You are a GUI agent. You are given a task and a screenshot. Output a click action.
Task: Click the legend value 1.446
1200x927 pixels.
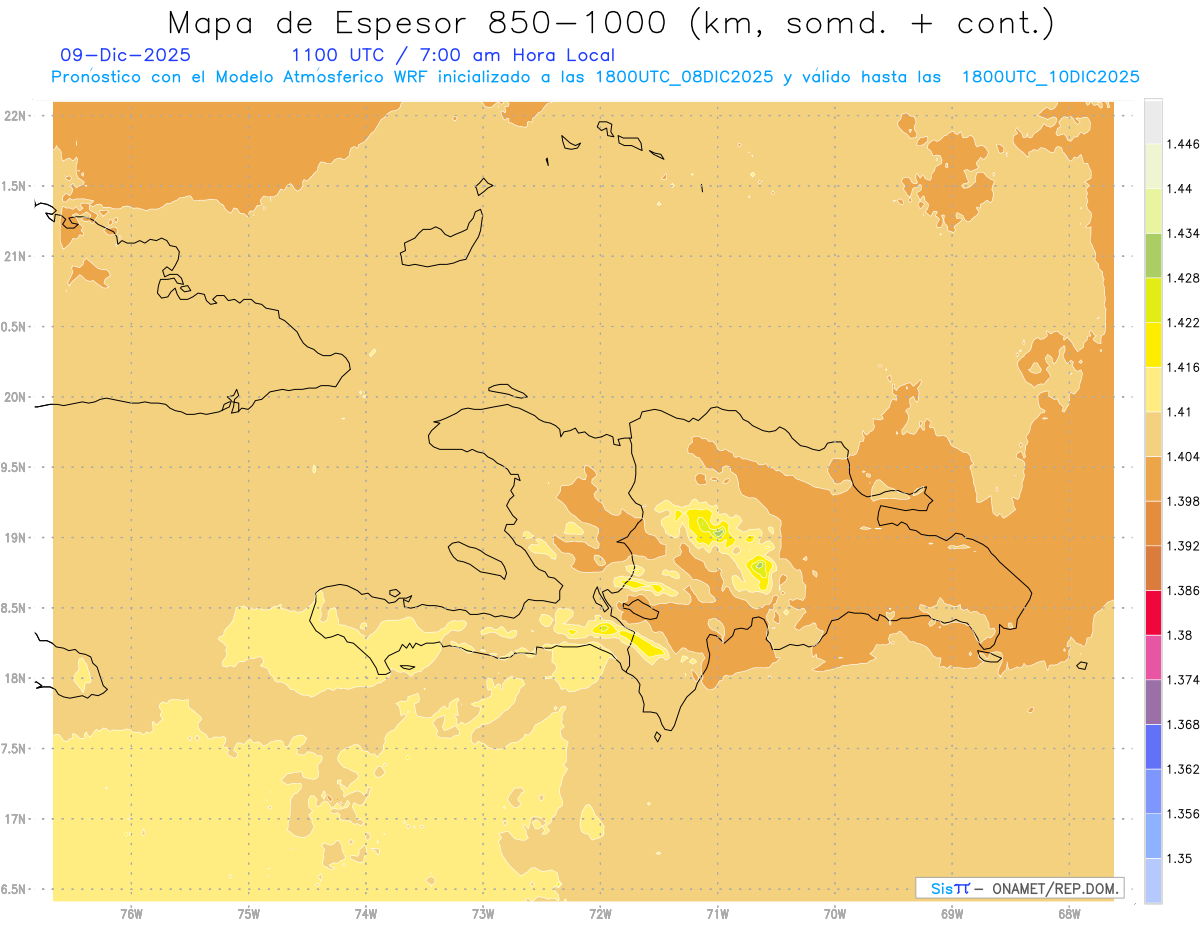coord(1182,144)
